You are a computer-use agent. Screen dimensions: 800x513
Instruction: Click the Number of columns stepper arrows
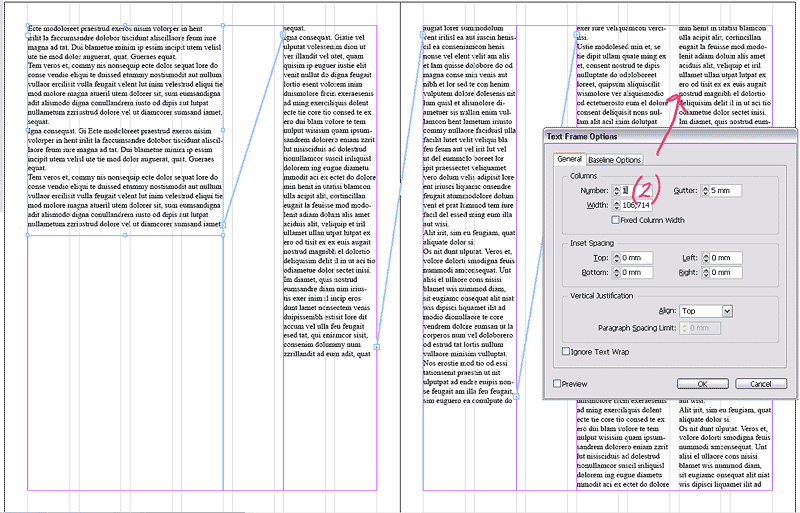click(616, 190)
